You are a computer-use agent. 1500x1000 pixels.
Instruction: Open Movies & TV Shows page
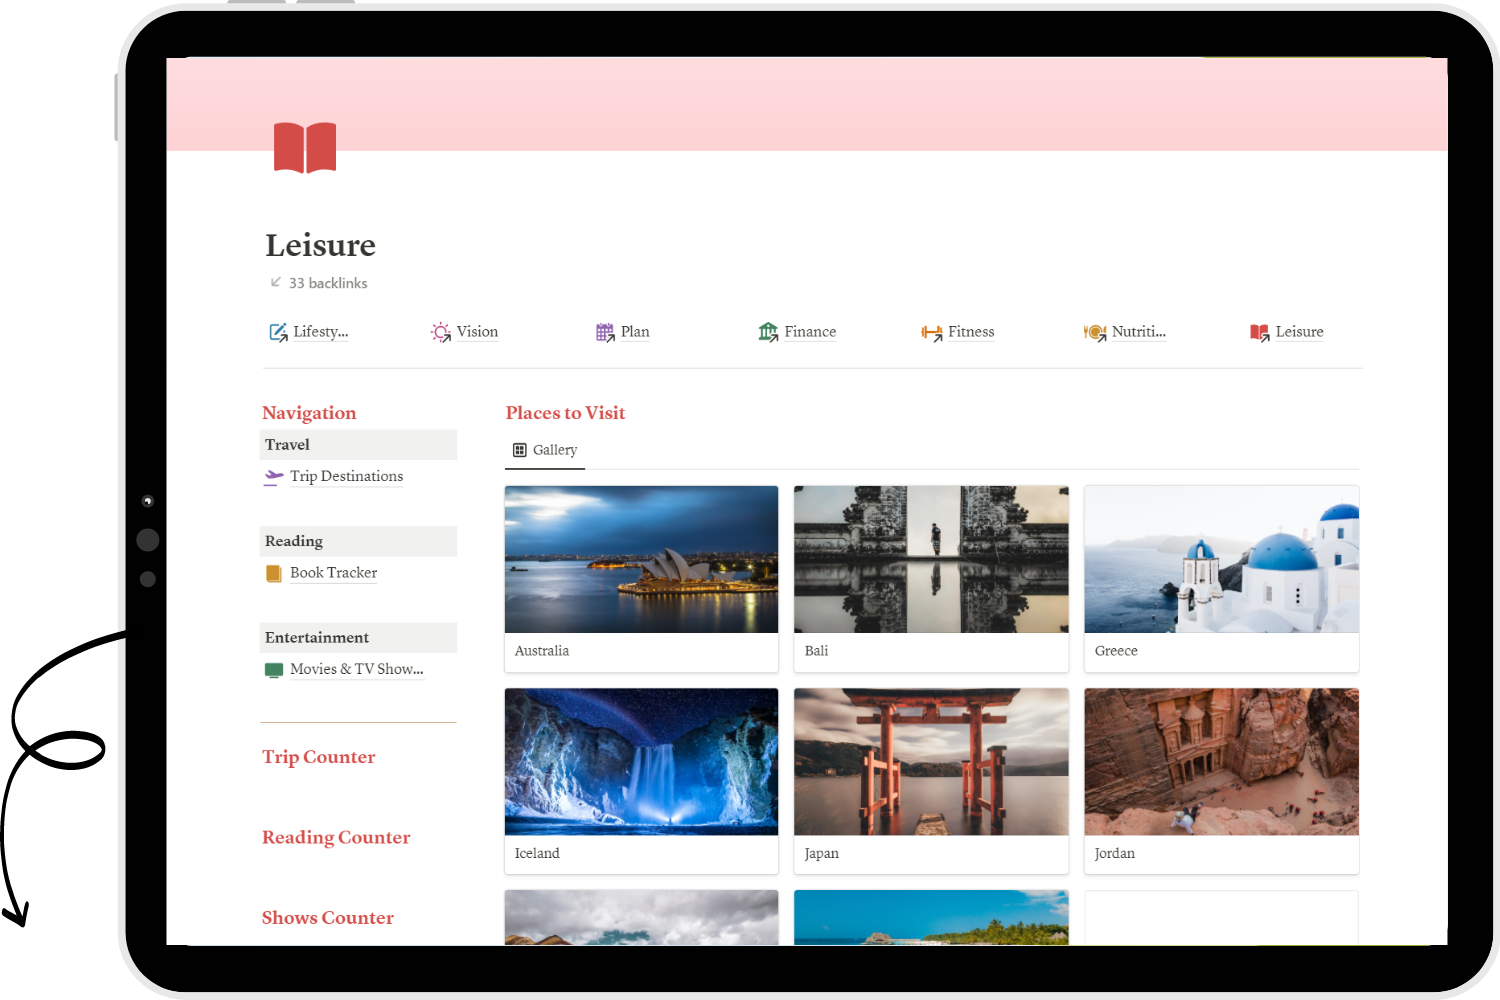tap(357, 669)
